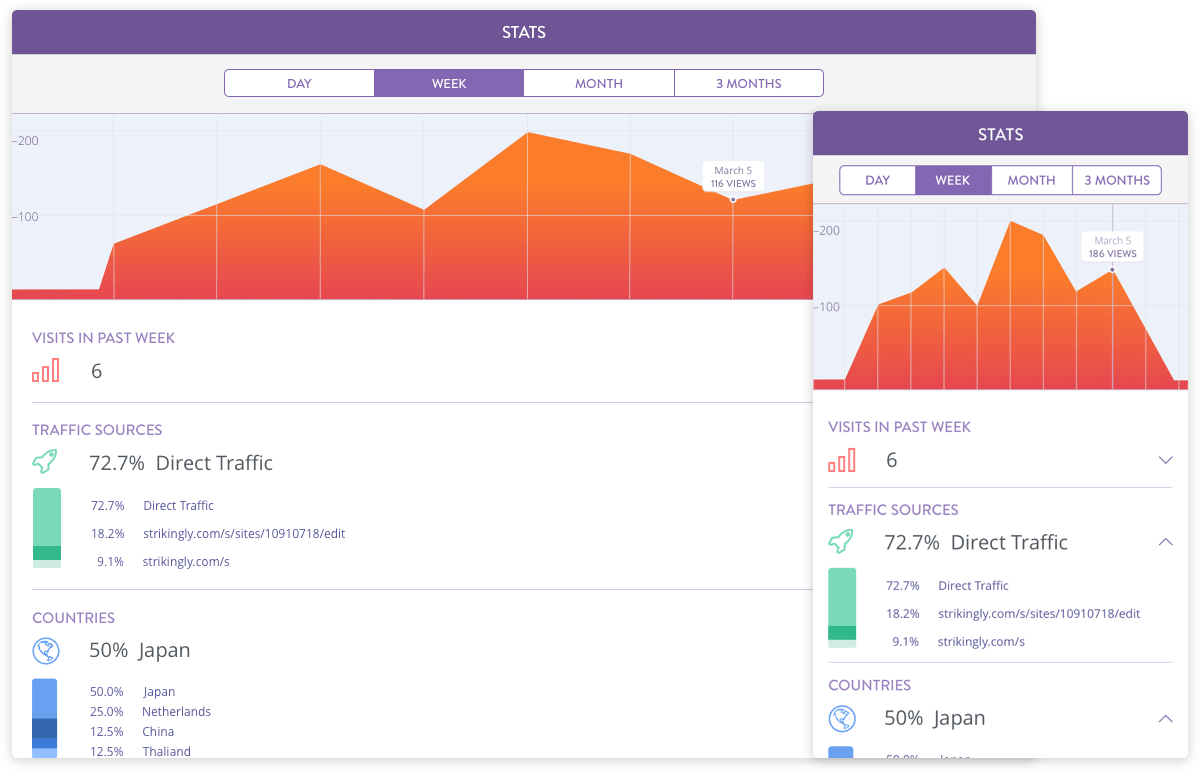
Task: Click the rocket icon in mobile panel
Action: [x=841, y=542]
